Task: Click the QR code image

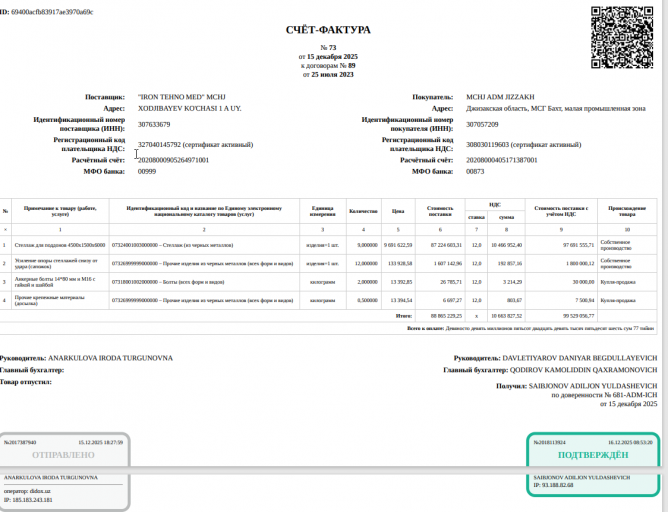Action: pos(622,37)
